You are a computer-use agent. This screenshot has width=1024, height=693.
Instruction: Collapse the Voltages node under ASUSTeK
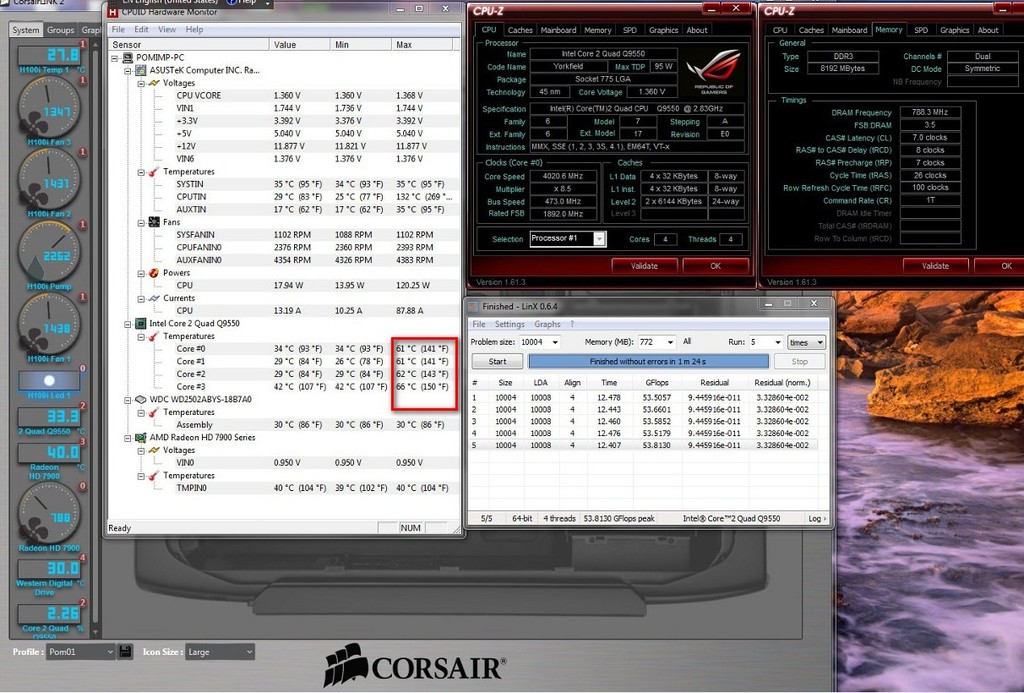click(x=141, y=83)
